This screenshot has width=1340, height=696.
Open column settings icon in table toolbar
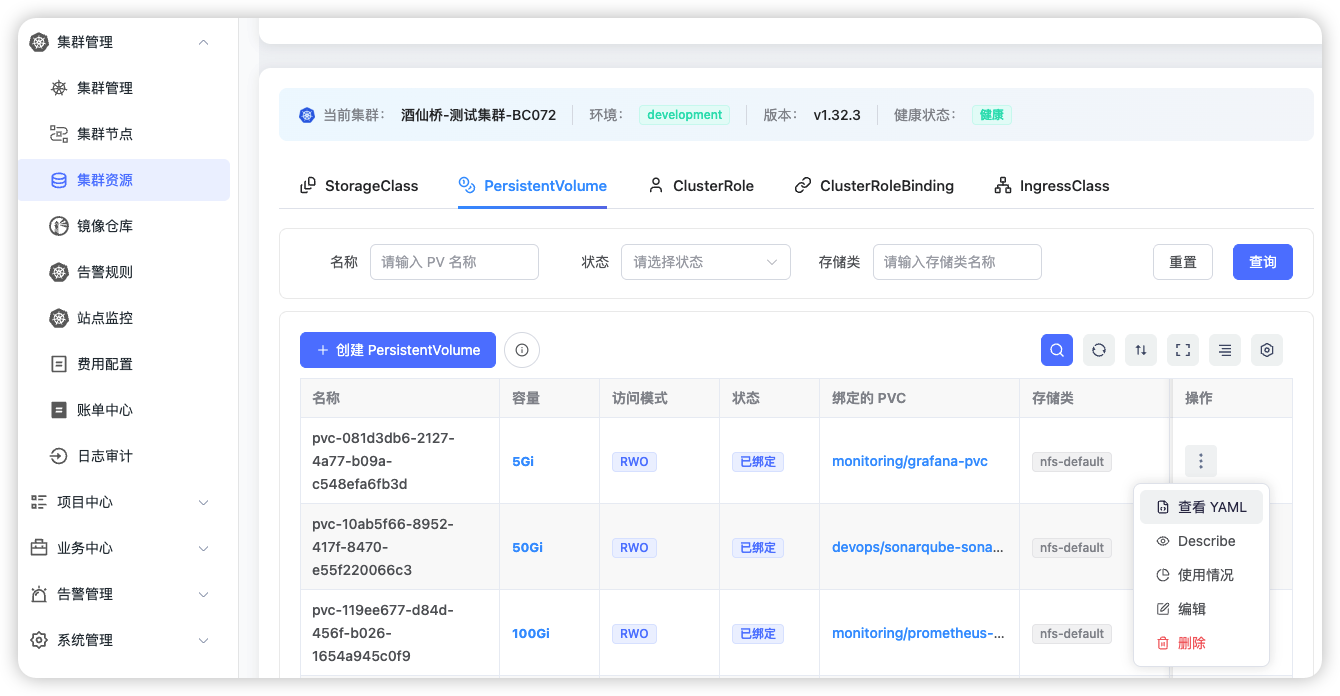(x=1267, y=350)
